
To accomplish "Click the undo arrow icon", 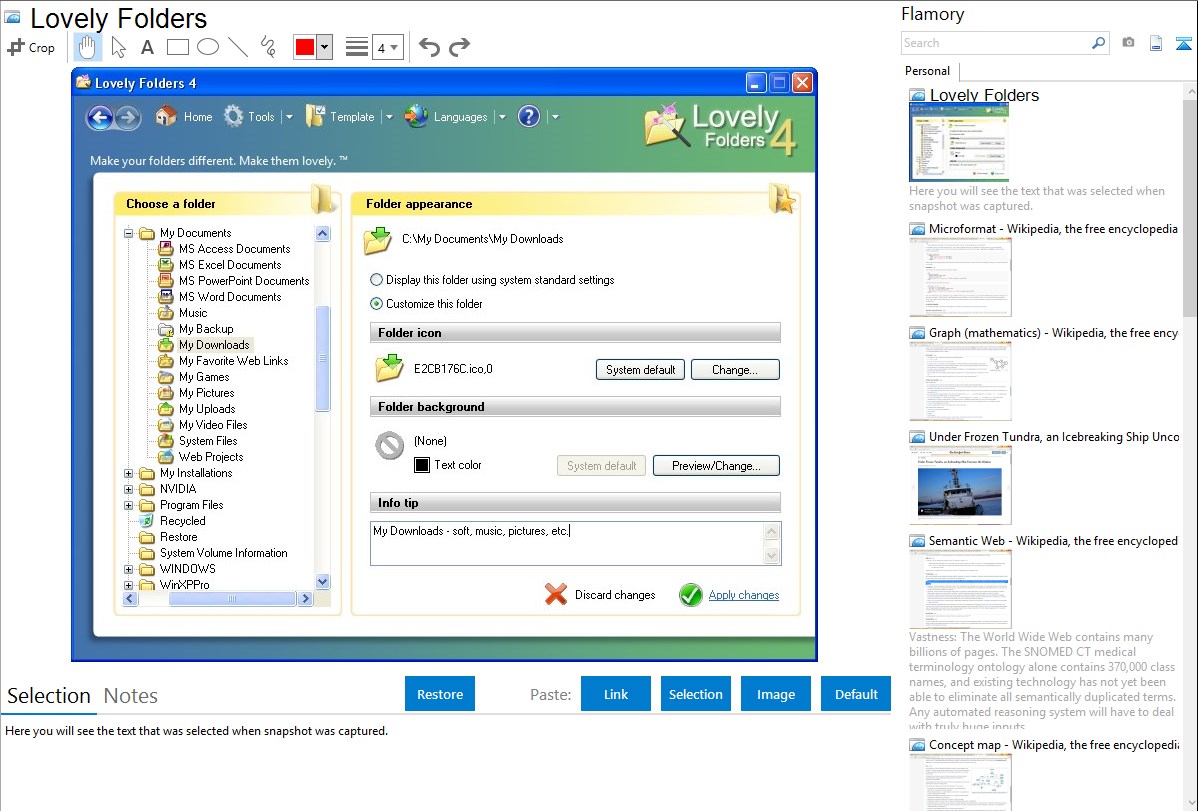I will [429, 47].
